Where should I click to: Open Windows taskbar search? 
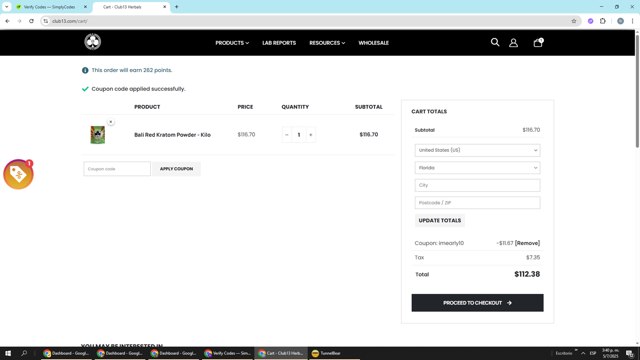[24, 353]
